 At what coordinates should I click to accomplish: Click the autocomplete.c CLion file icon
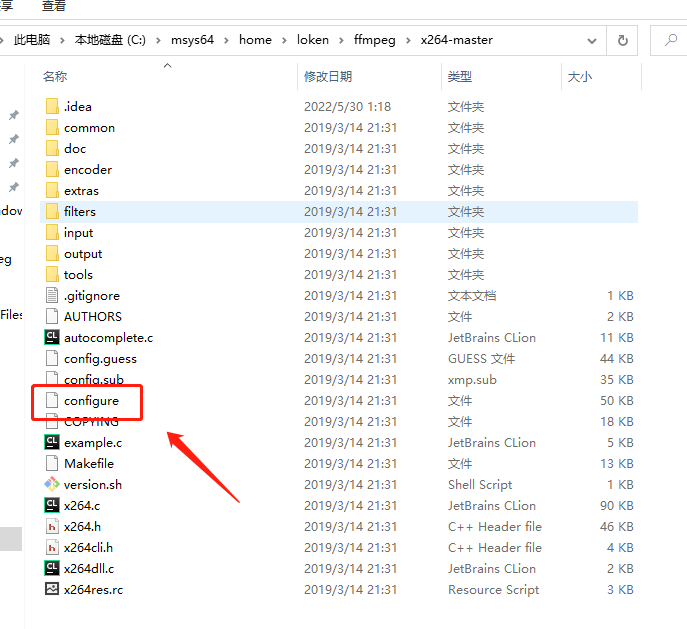tap(52, 338)
